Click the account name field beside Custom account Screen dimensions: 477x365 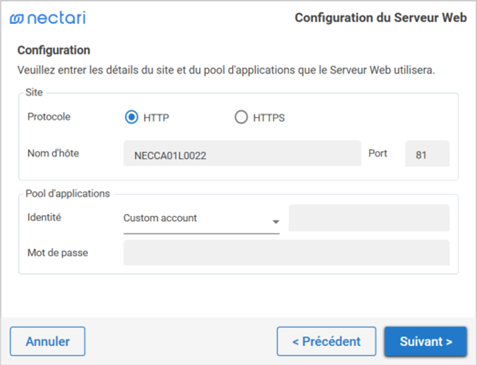coord(369,218)
